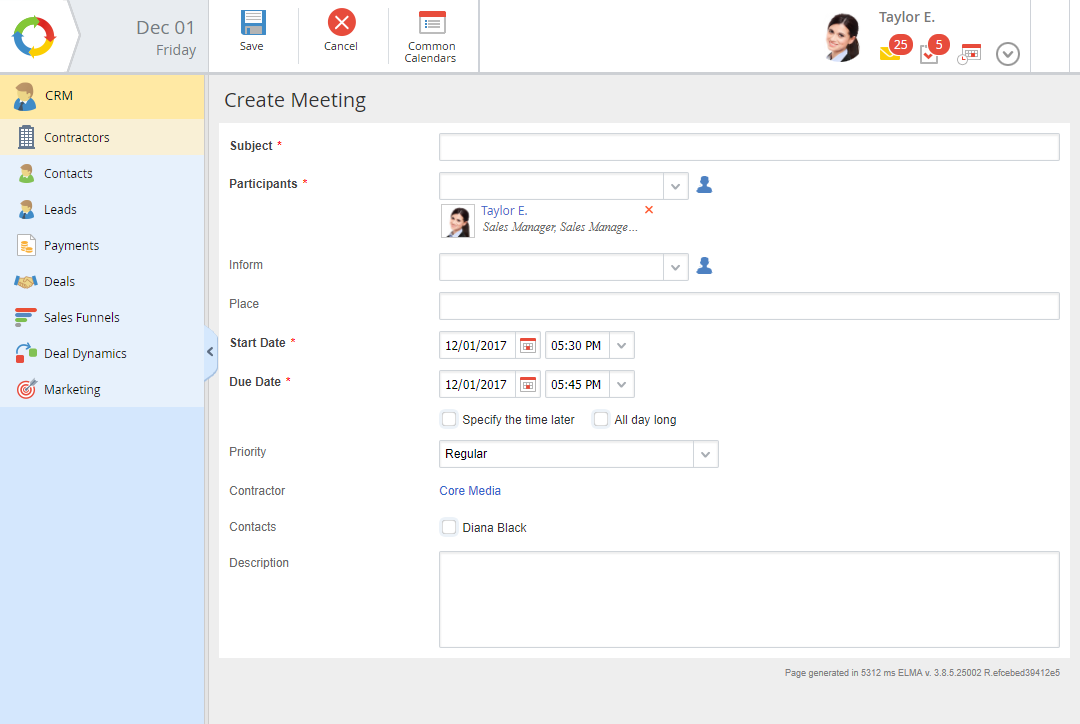Click the calendar clock icon in header
The height and width of the screenshot is (724, 1080).
tap(969, 54)
